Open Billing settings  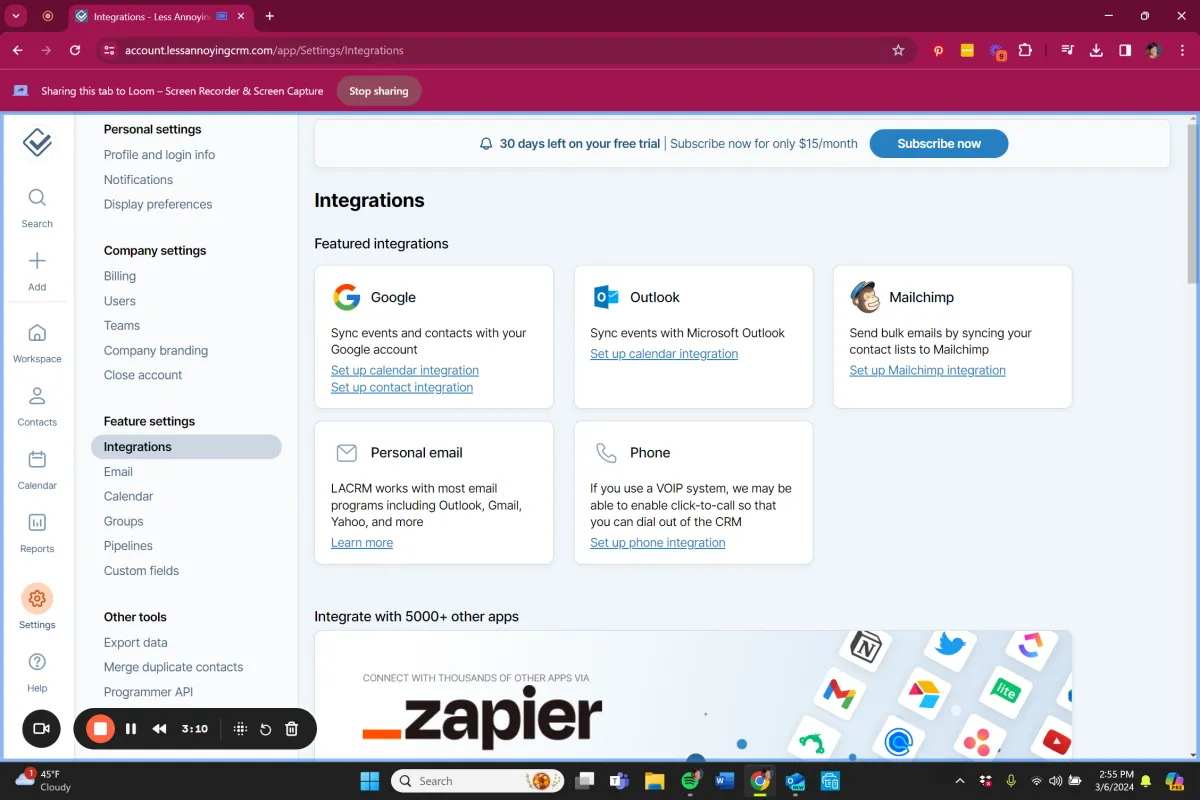click(120, 276)
